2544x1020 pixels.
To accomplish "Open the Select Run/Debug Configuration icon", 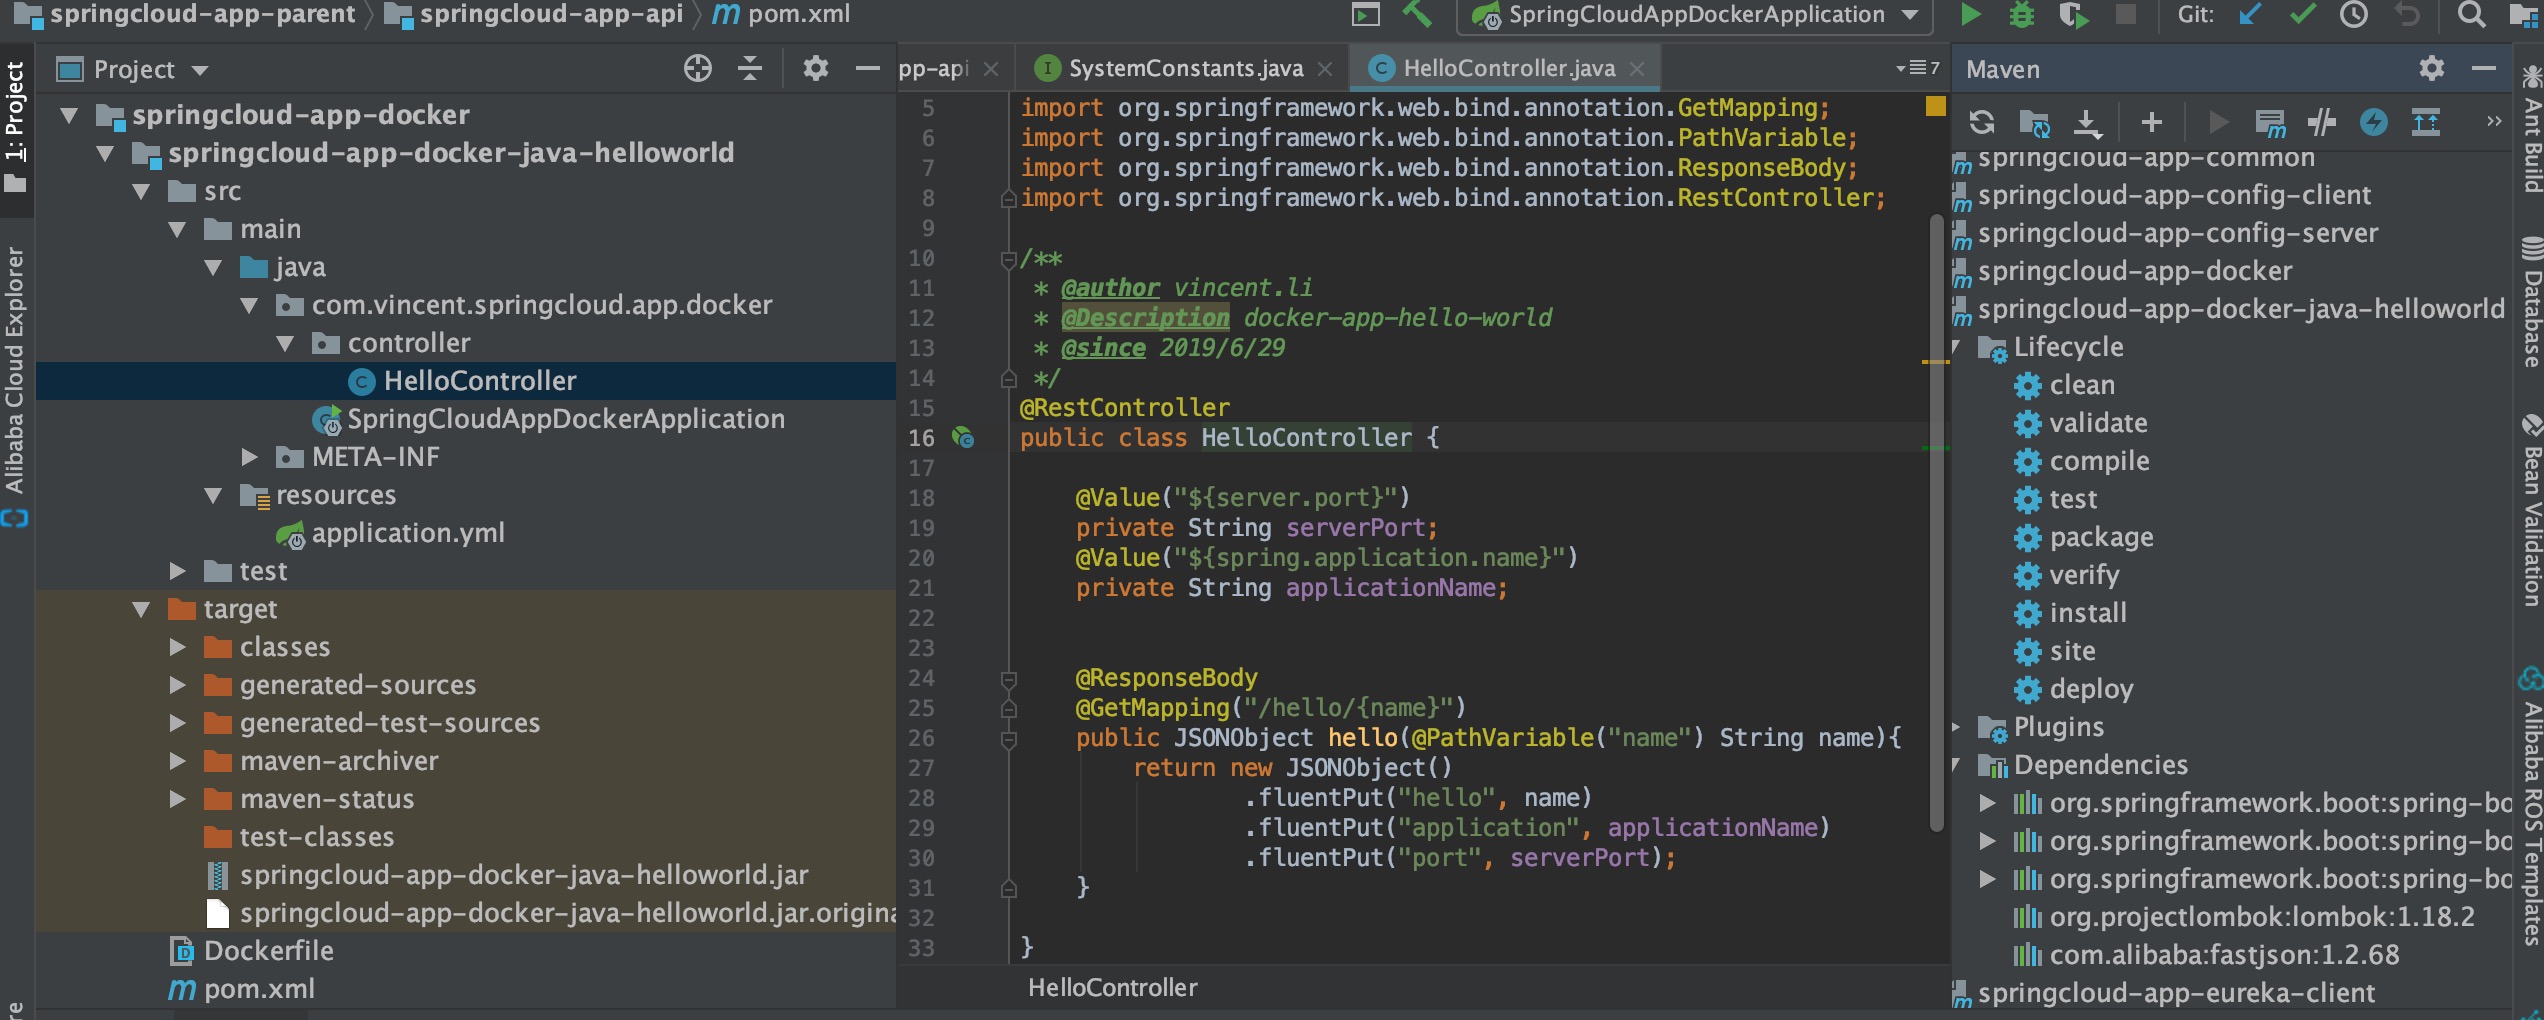I will 1365,14.
